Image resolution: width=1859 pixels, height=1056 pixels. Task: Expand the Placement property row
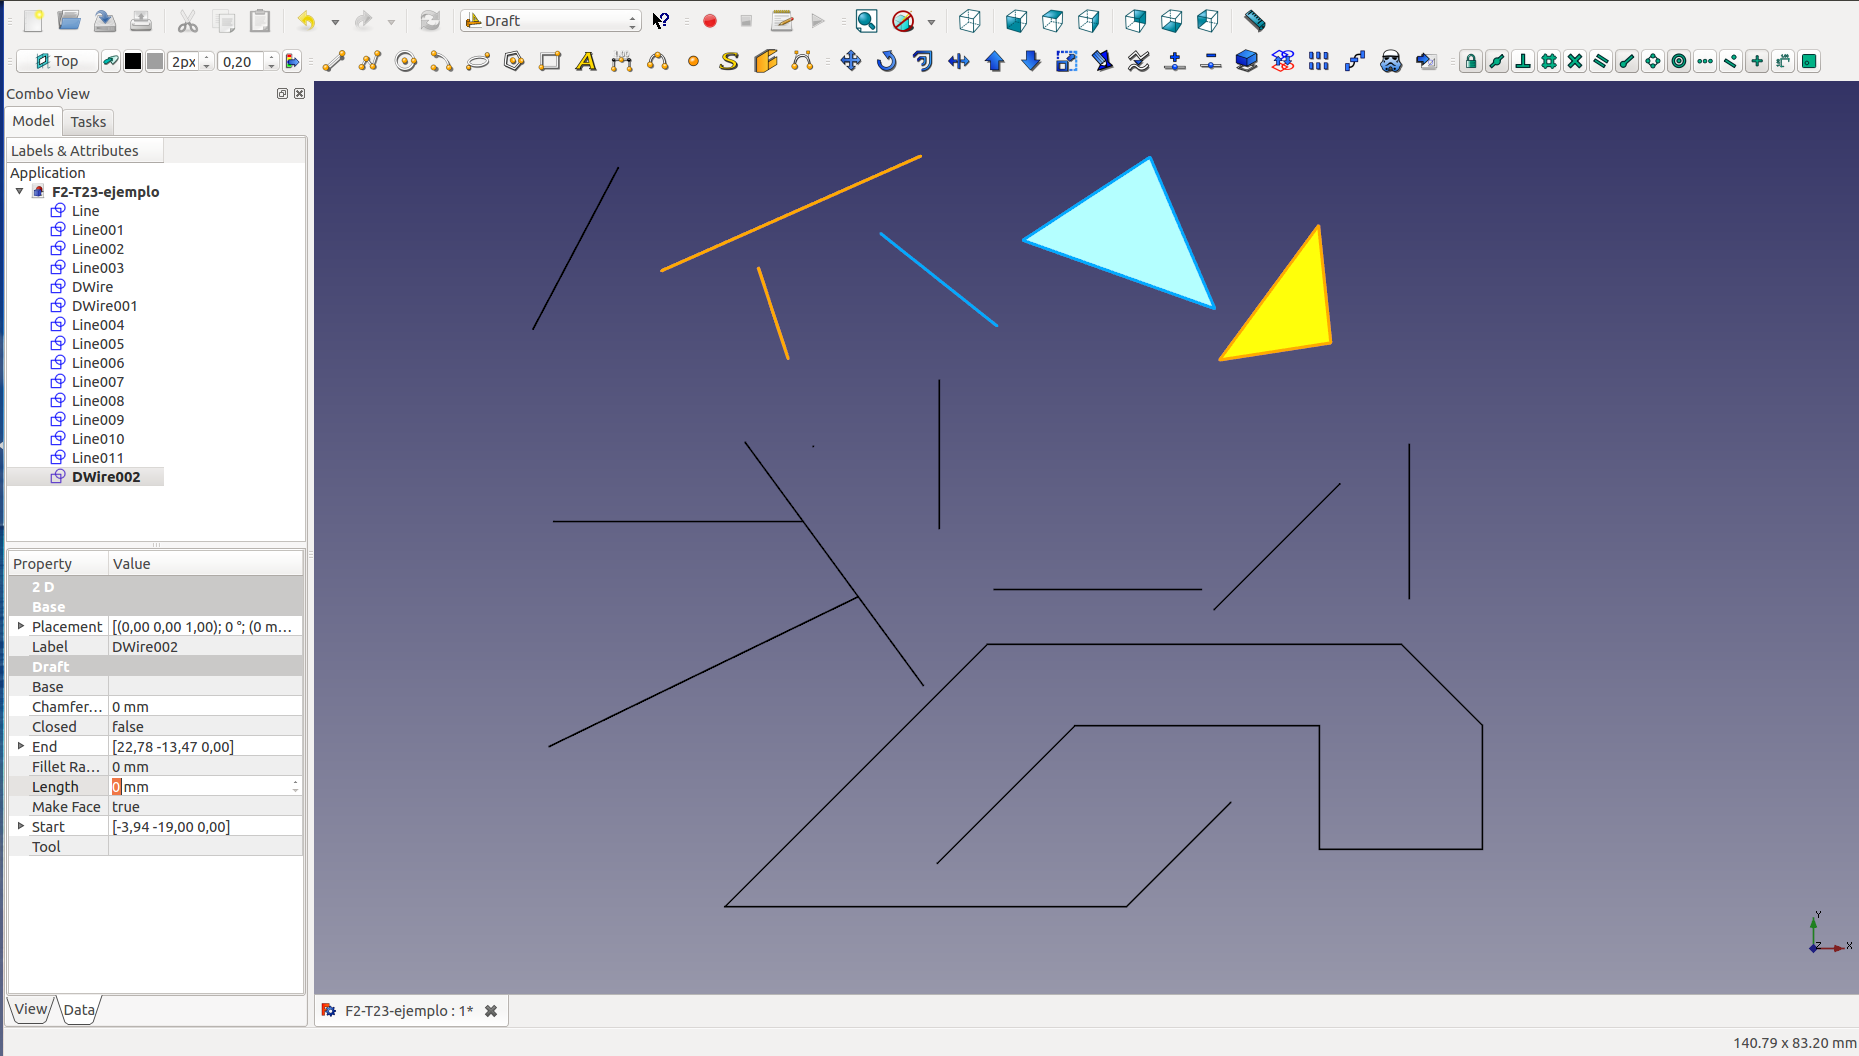(21, 626)
